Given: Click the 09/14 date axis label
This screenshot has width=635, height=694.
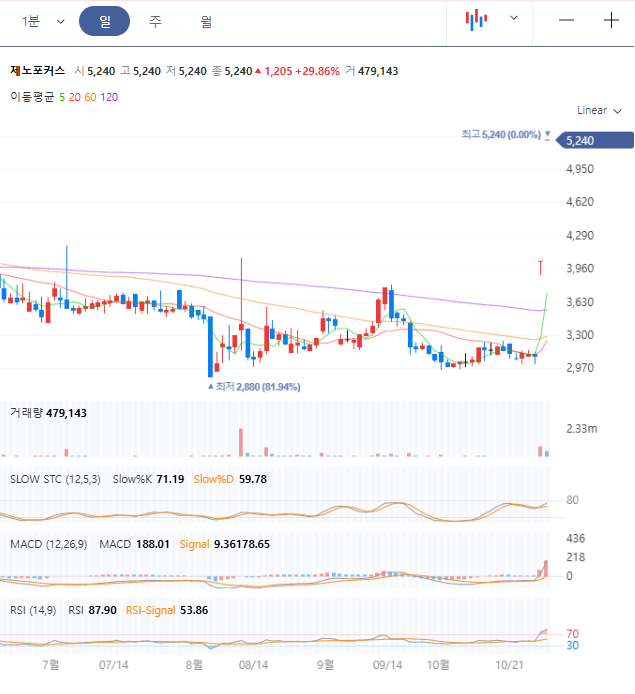Looking at the screenshot, I should click(x=388, y=665).
